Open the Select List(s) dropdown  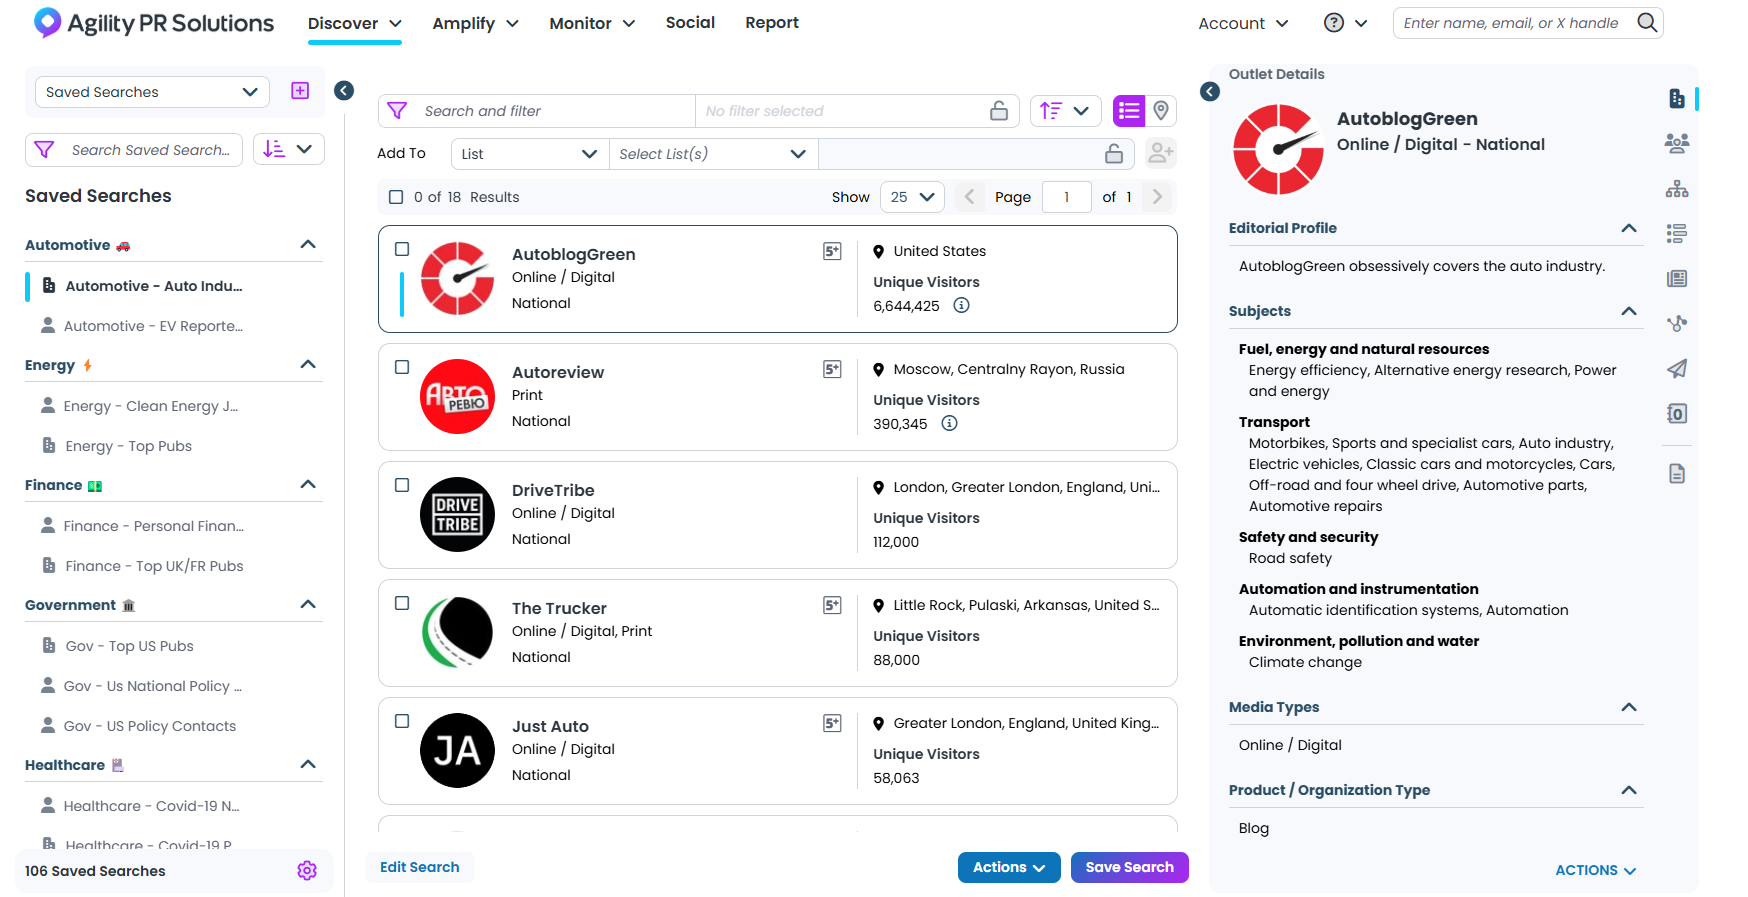713,154
